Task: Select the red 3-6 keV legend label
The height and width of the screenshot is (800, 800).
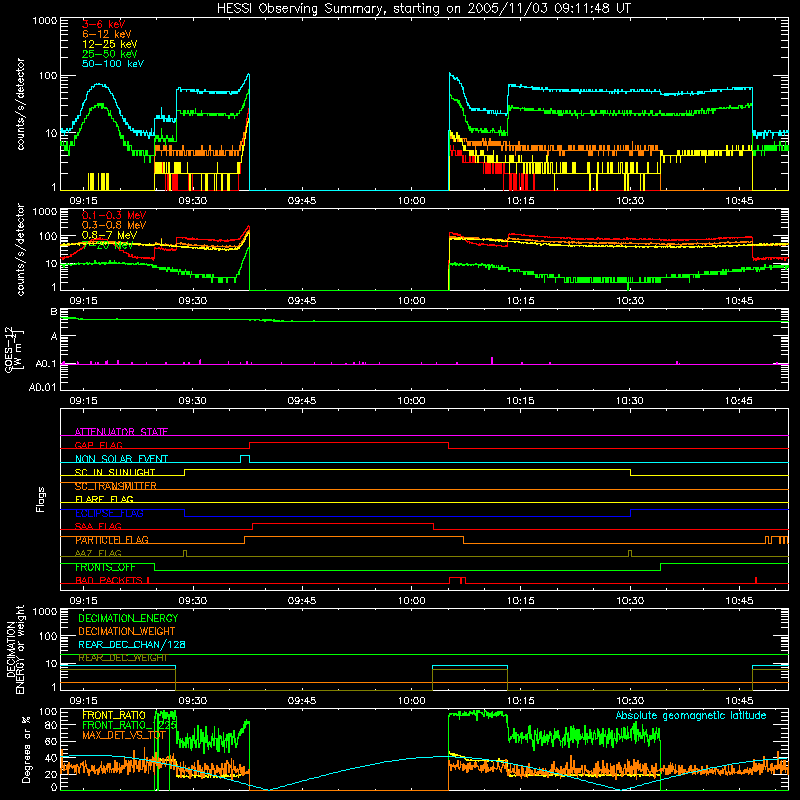Action: (x=104, y=24)
